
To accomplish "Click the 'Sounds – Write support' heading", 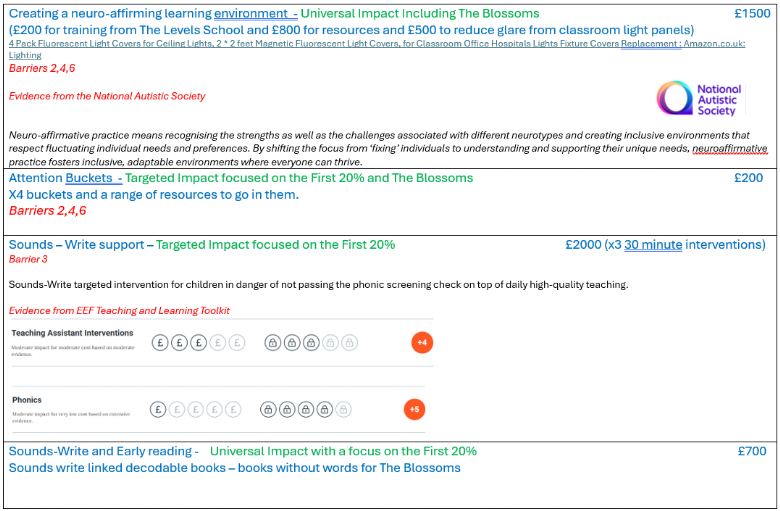I will [x=76, y=245].
